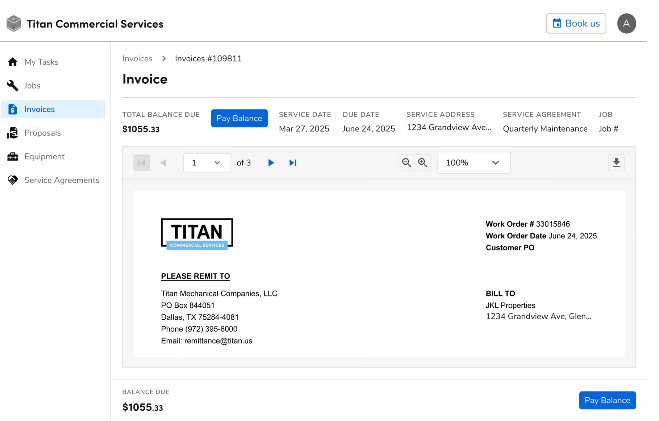Click the Titan Commercial Services cube logo
Image resolution: width=659 pixels, height=421 pixels.
pos(14,24)
